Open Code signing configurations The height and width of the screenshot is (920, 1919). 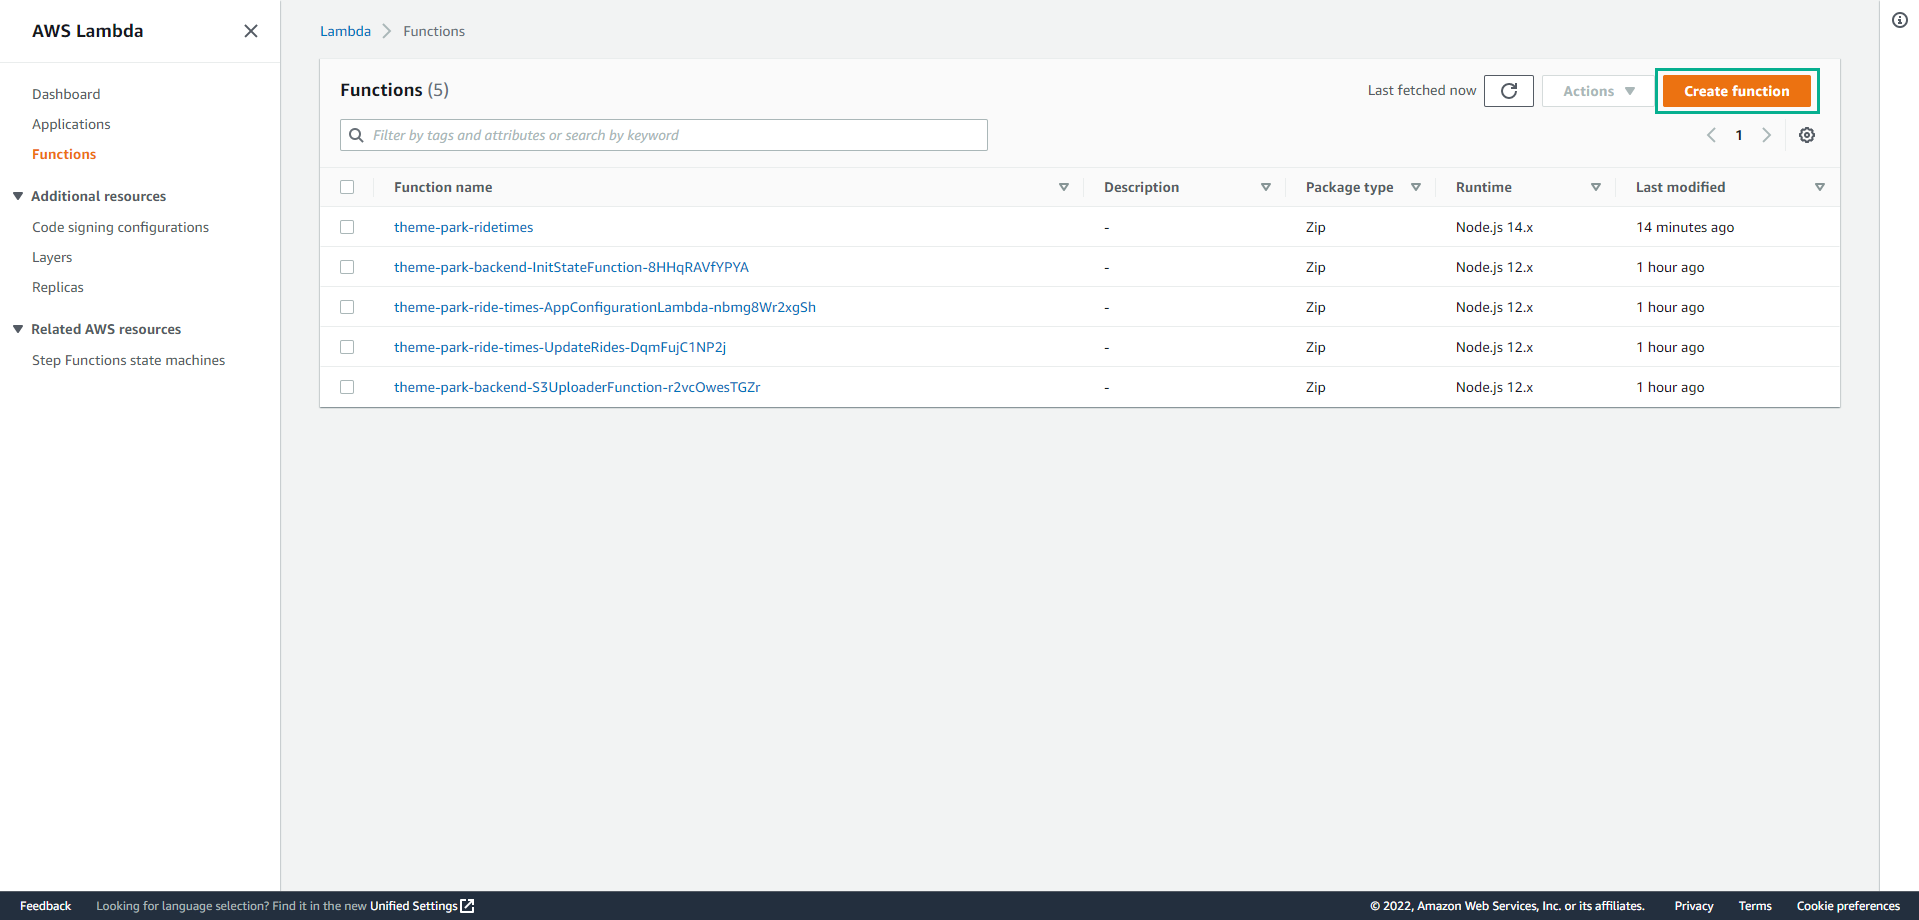click(x=120, y=227)
